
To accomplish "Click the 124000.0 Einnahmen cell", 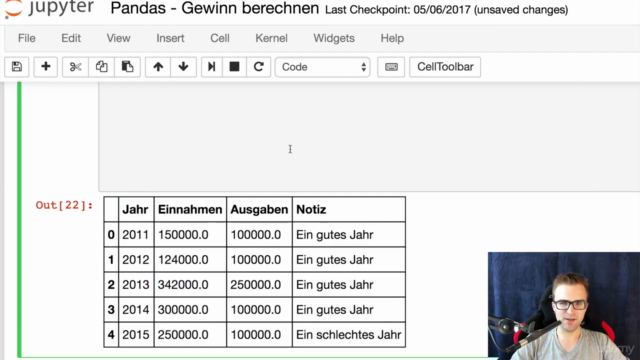I will (190, 260).
